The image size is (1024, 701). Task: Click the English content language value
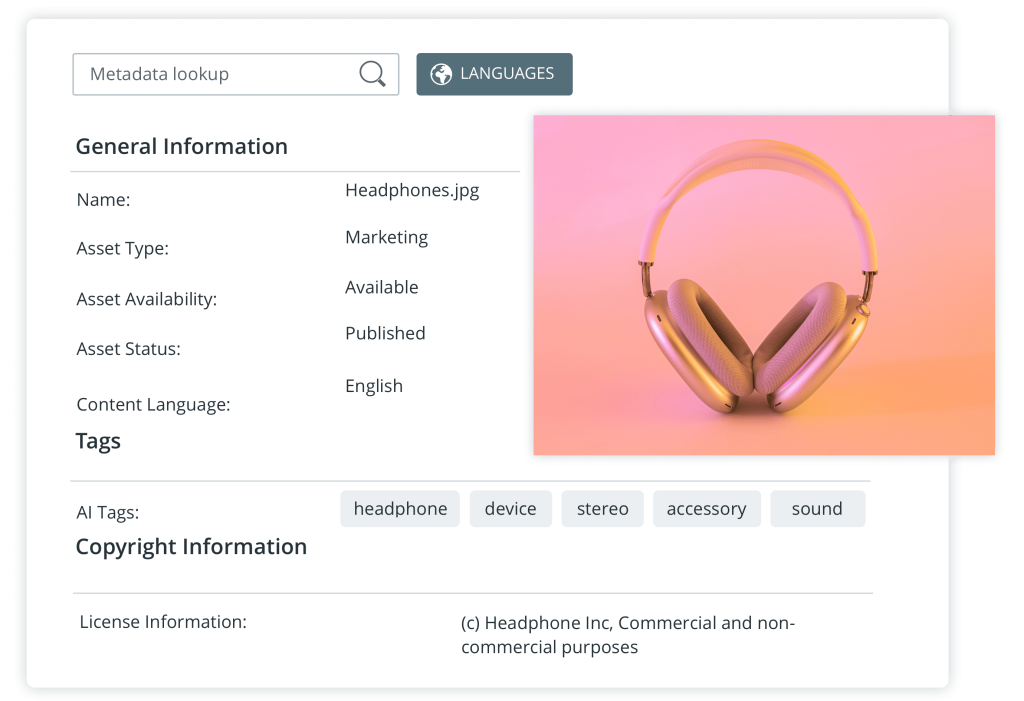tap(373, 386)
